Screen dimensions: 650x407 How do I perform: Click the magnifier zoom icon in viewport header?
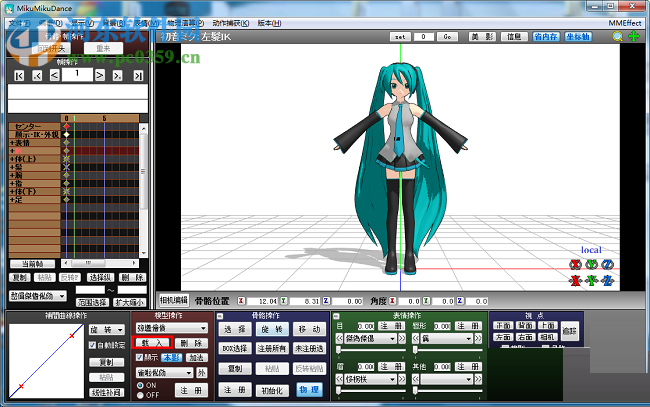pyautogui.click(x=618, y=36)
